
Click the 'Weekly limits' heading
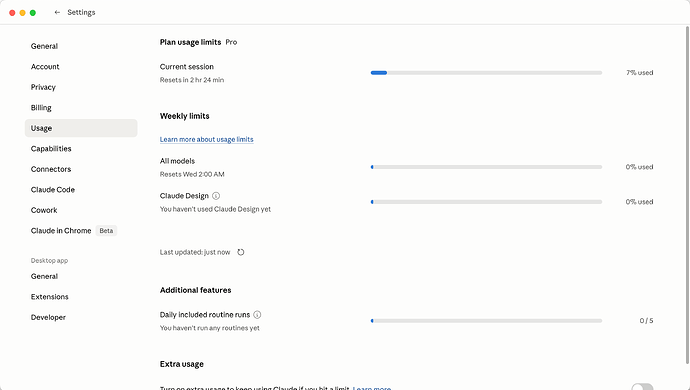[x=184, y=116]
